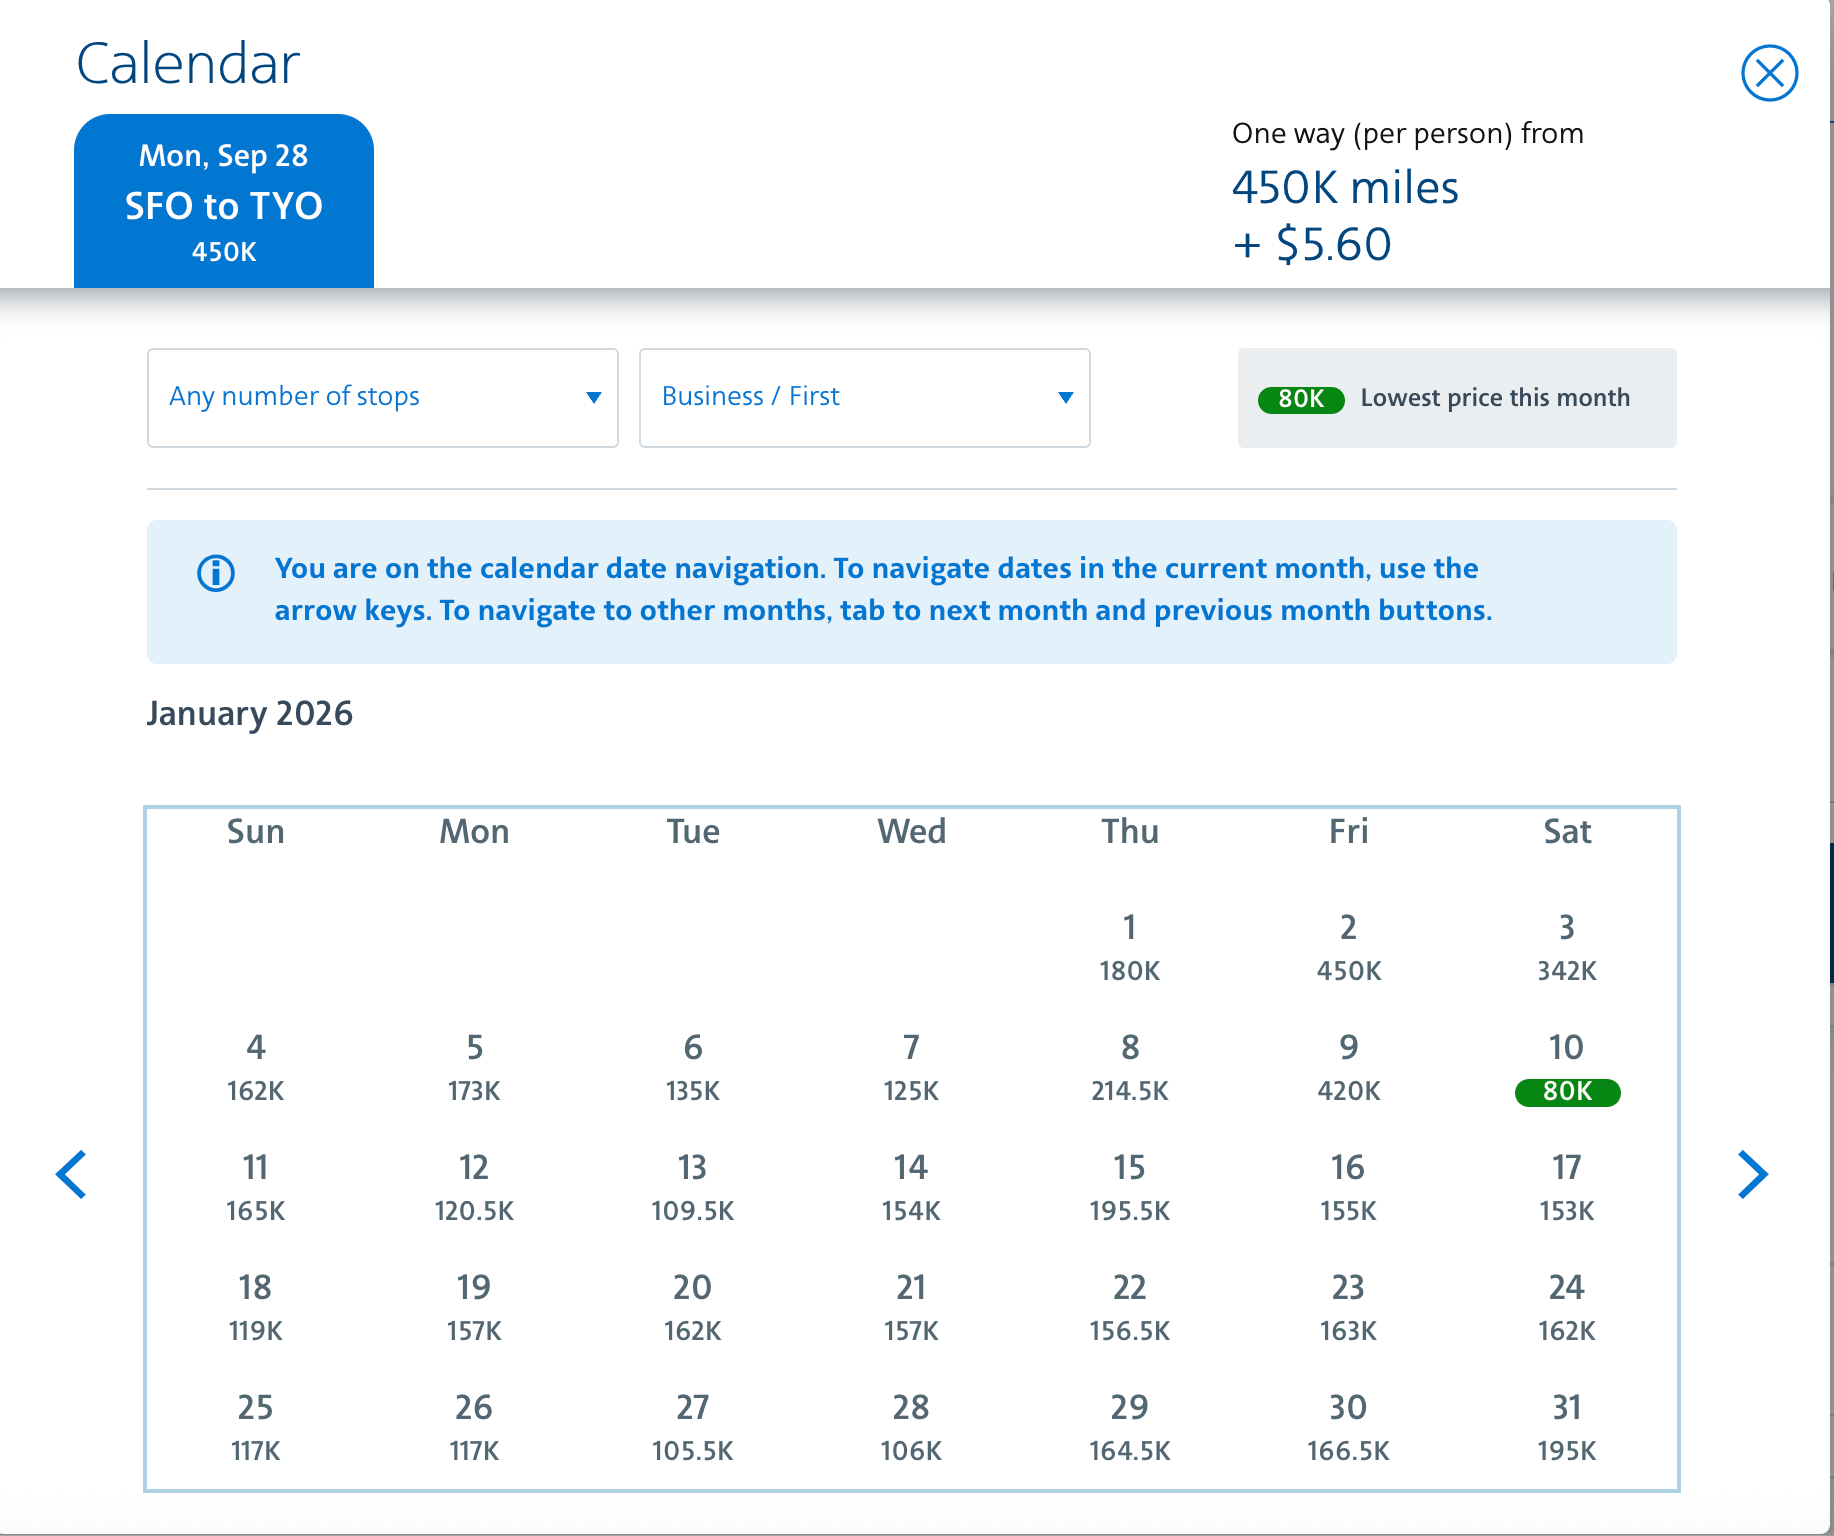Select the Mon Sep 28 SFO to TYO tab

click(x=223, y=200)
